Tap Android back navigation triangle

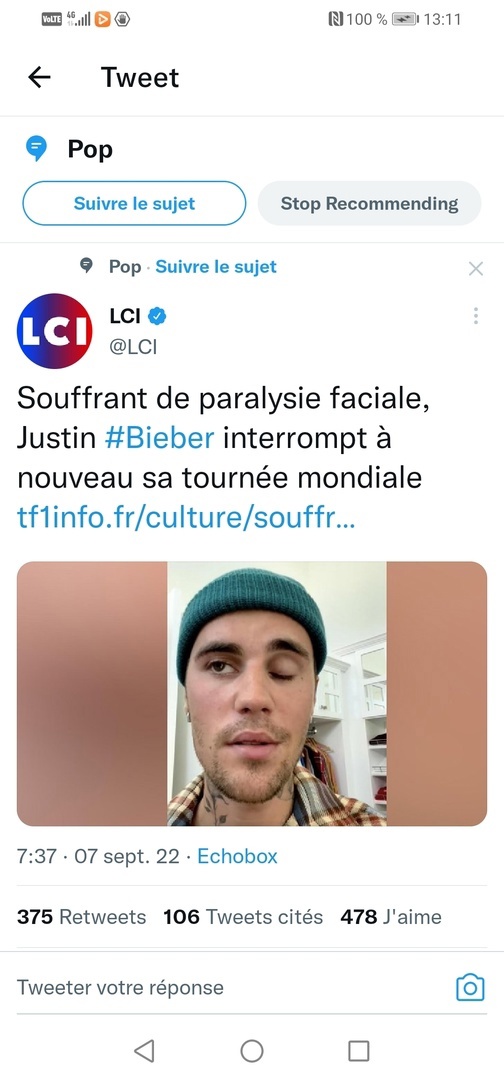144,1050
